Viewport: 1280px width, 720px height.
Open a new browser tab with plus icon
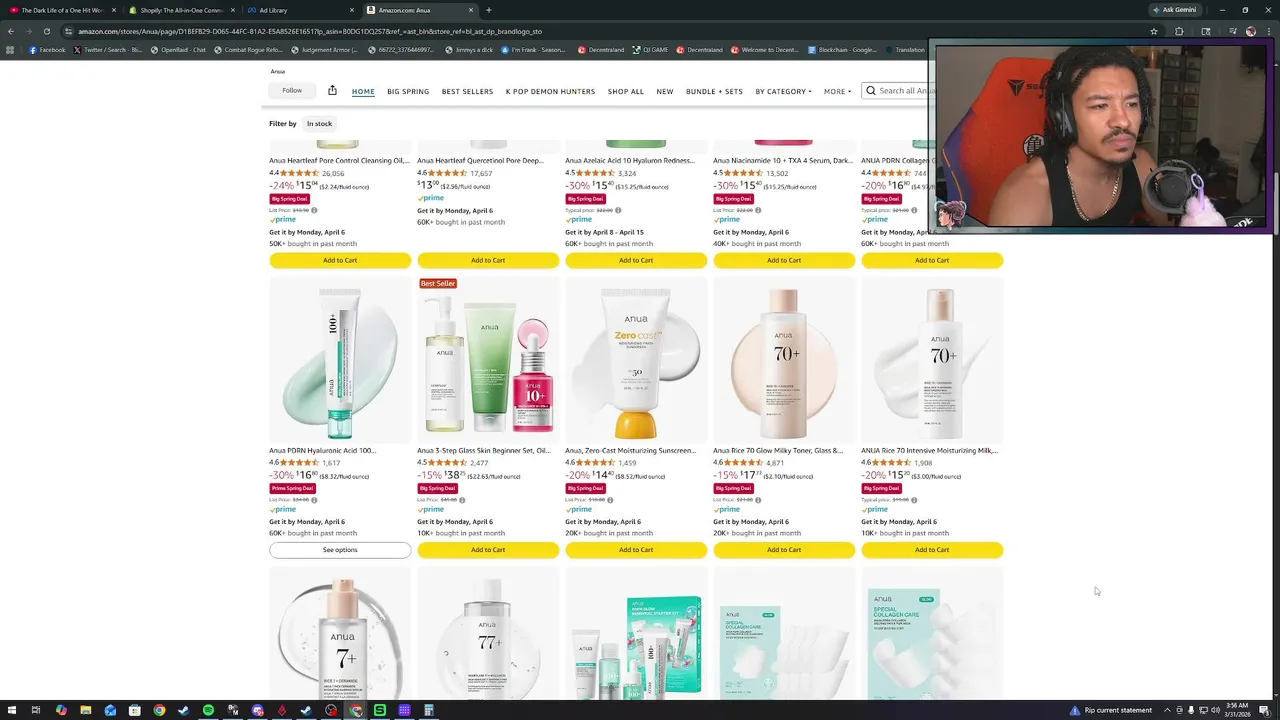[x=488, y=10]
